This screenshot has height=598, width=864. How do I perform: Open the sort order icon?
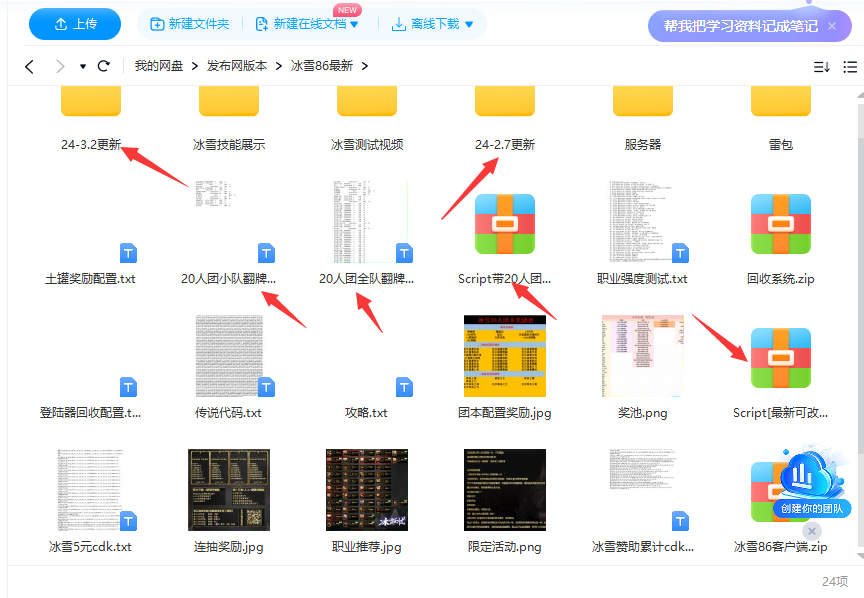[x=821, y=67]
